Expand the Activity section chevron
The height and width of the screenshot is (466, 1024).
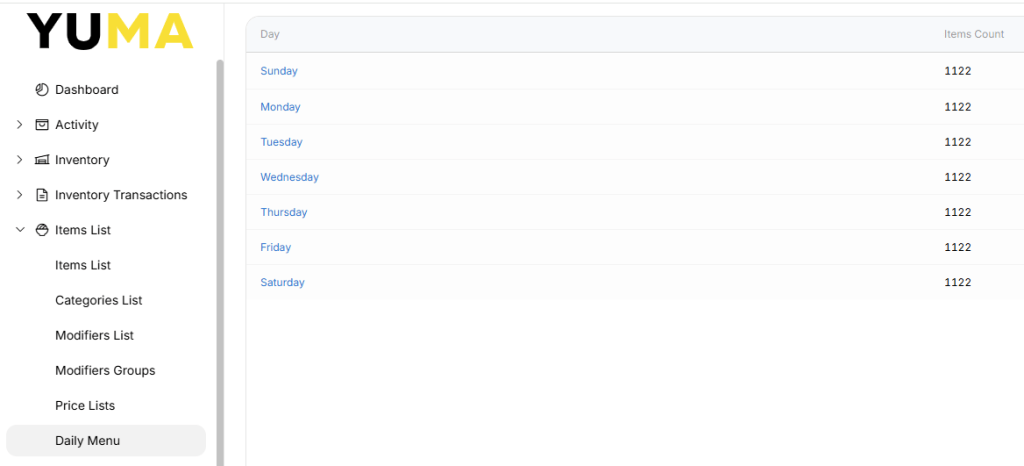click(20, 125)
